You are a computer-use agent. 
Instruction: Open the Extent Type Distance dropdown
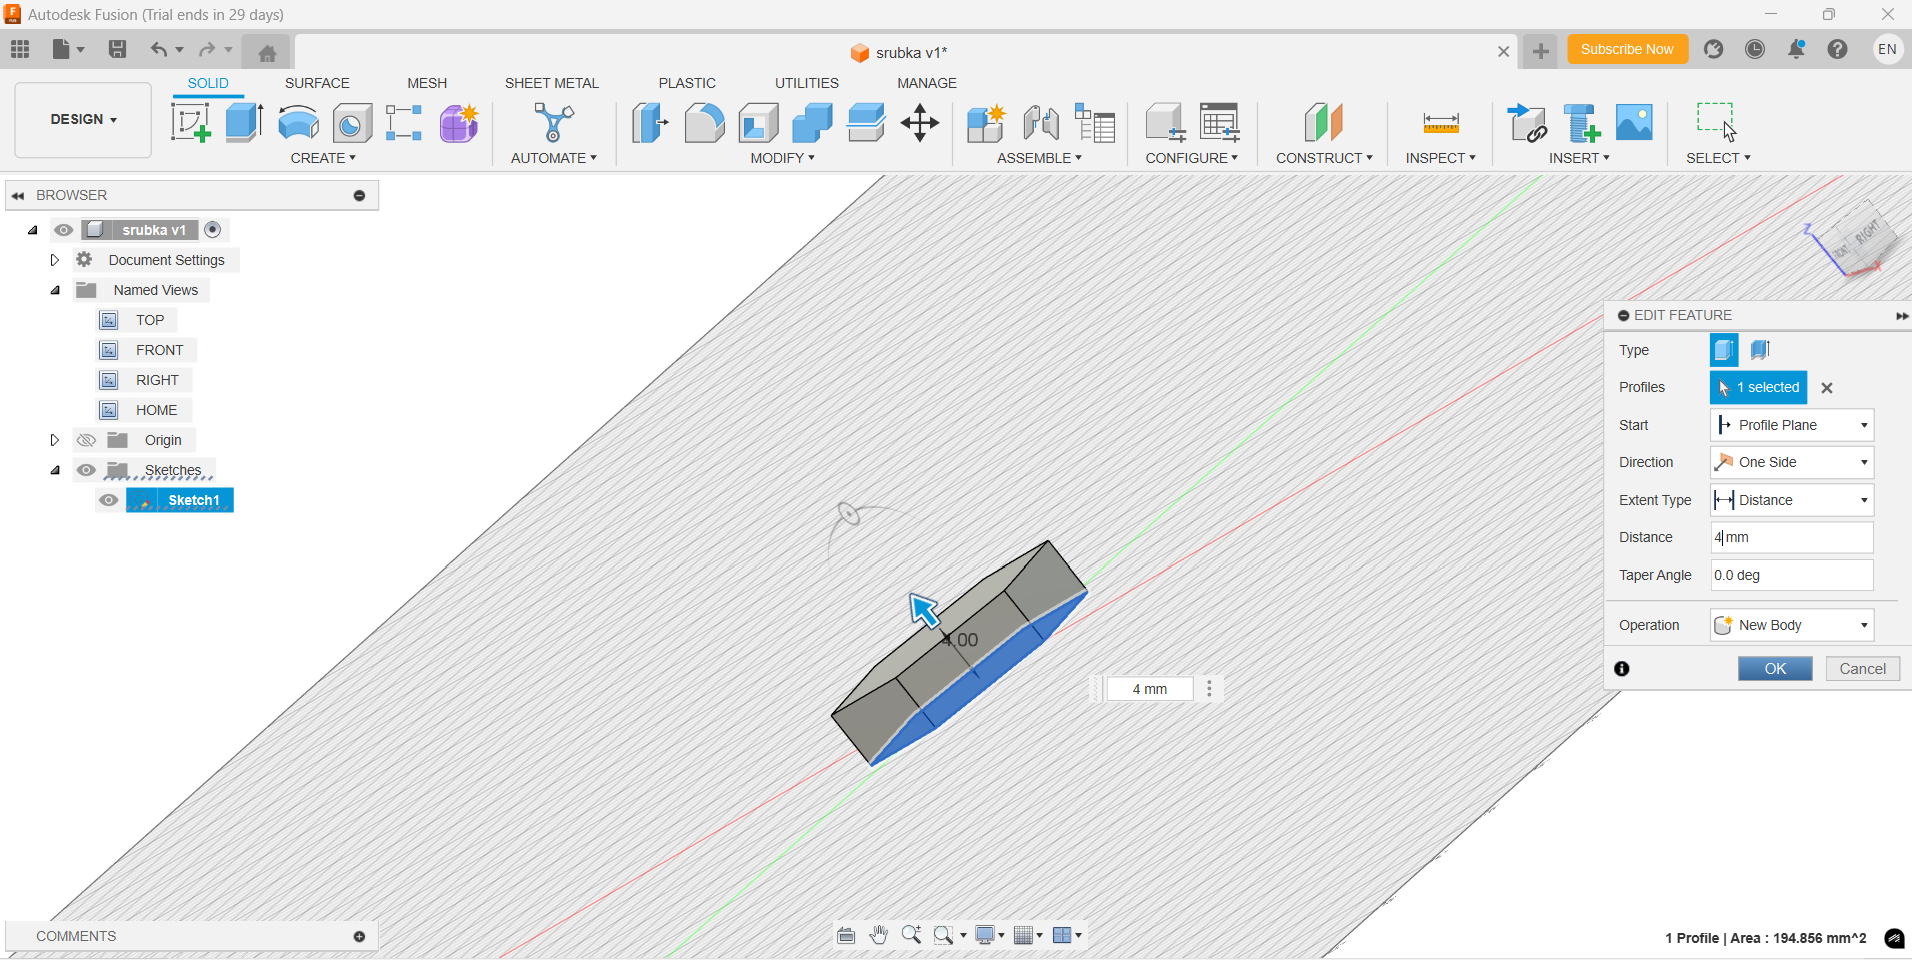click(1792, 500)
